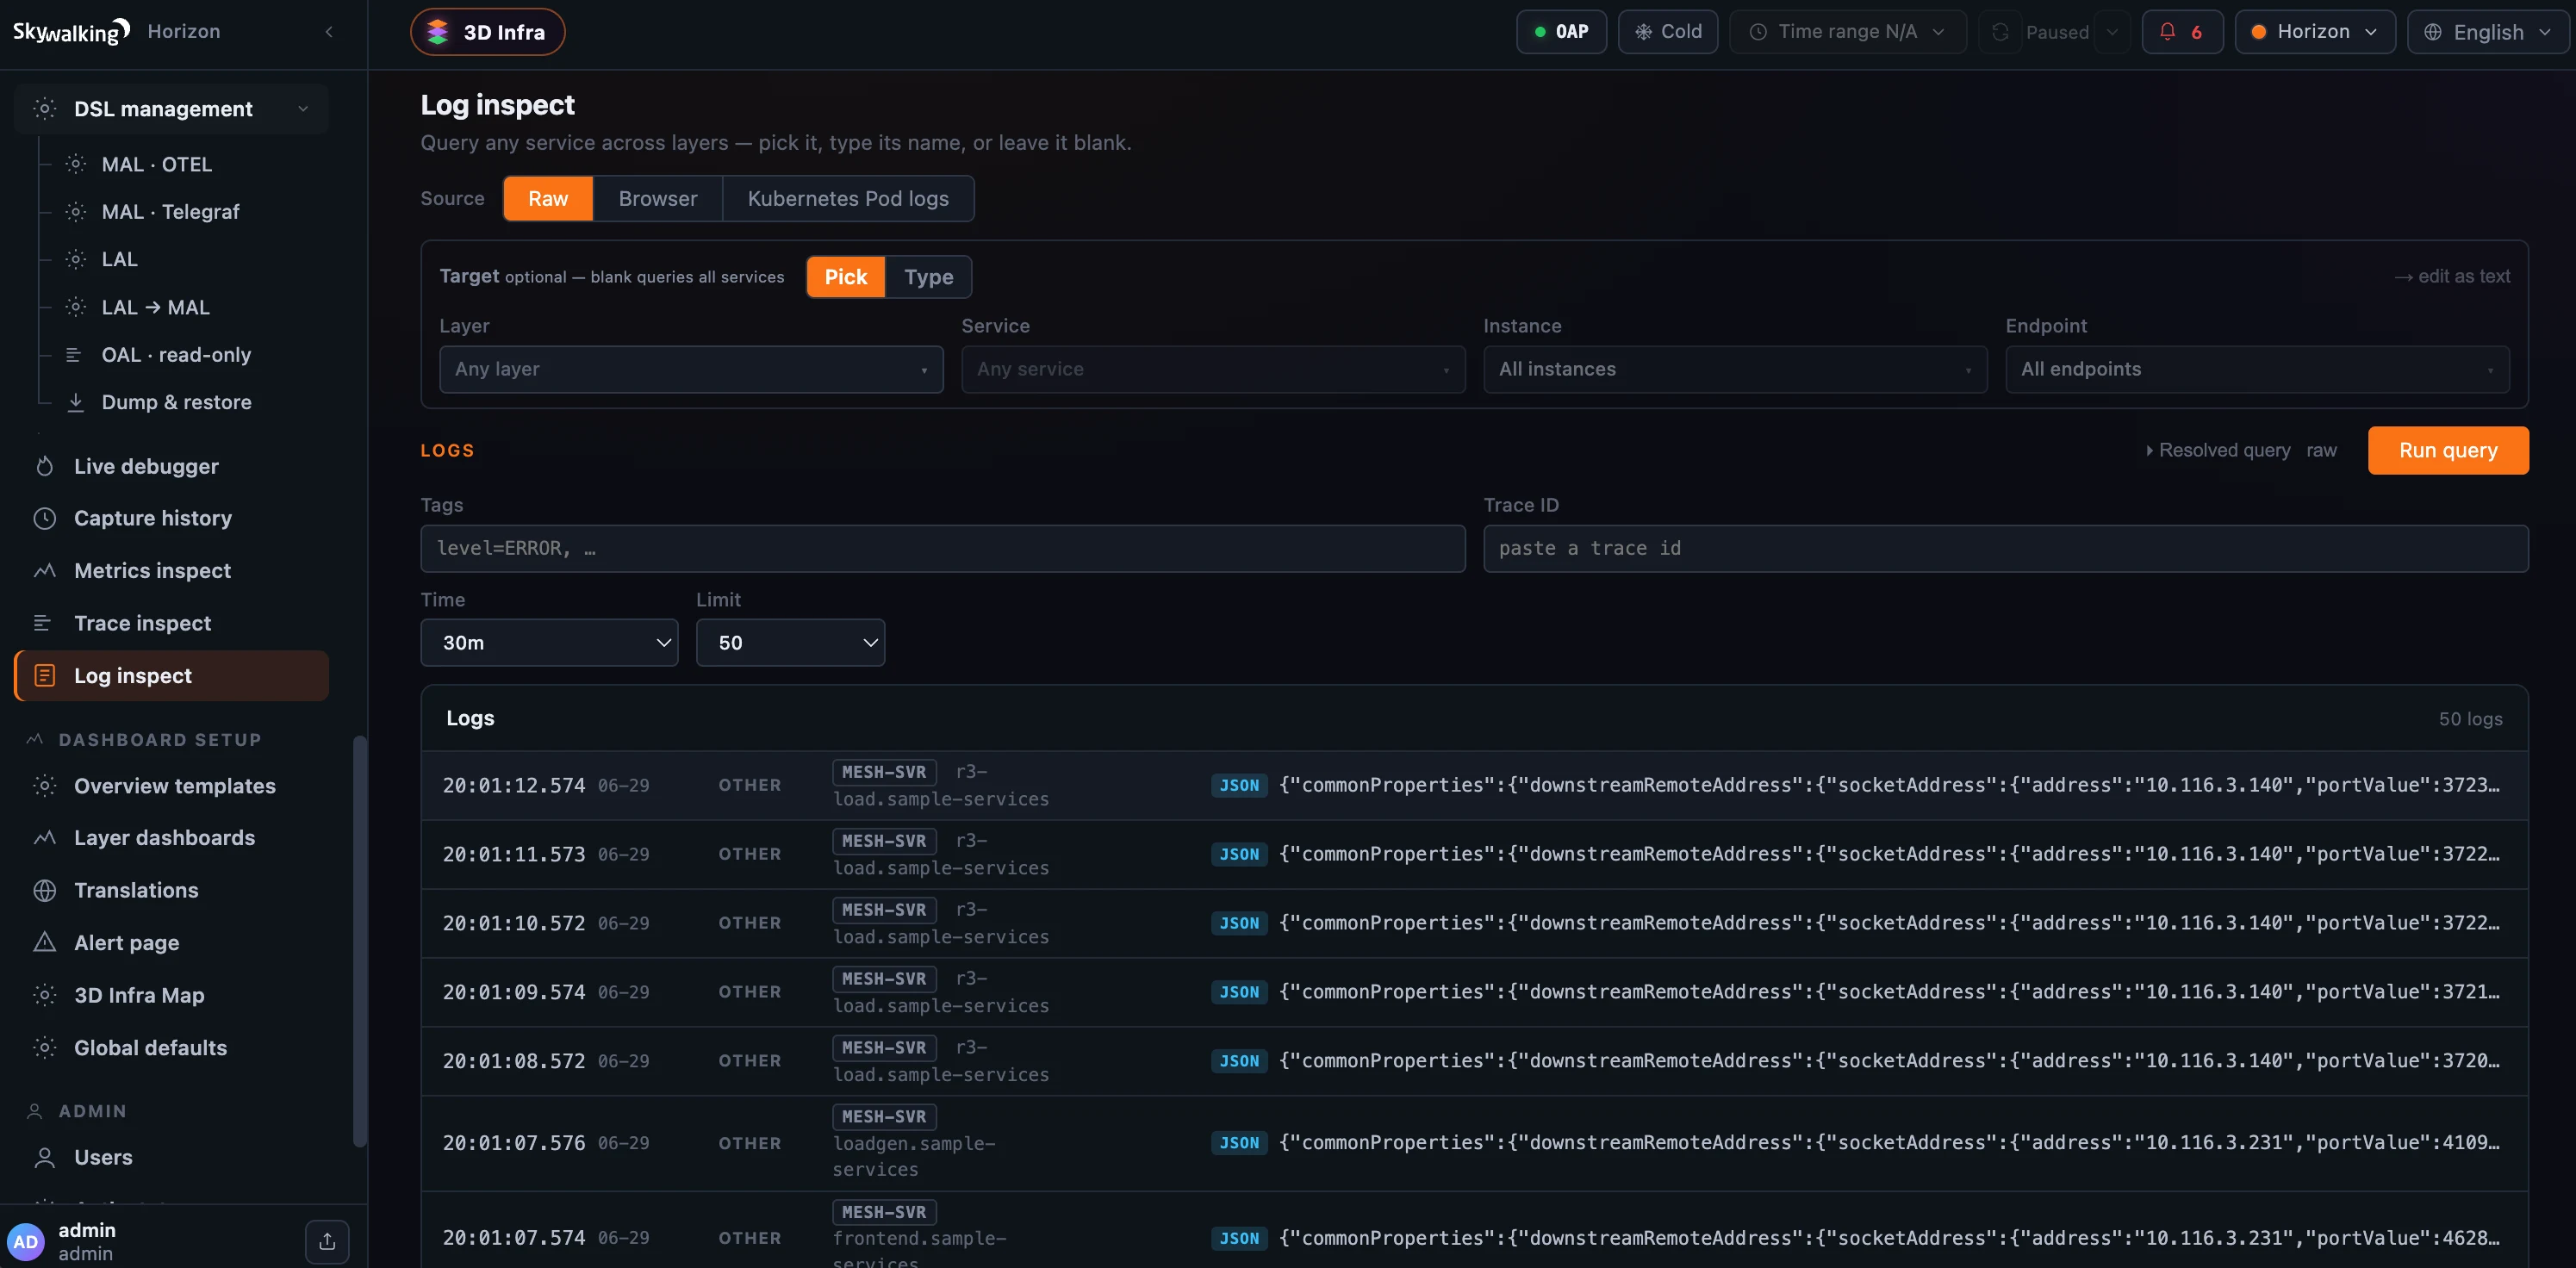Viewport: 2576px width, 1268px height.
Task: Click the Global defaults gear icon
Action: (45, 1048)
